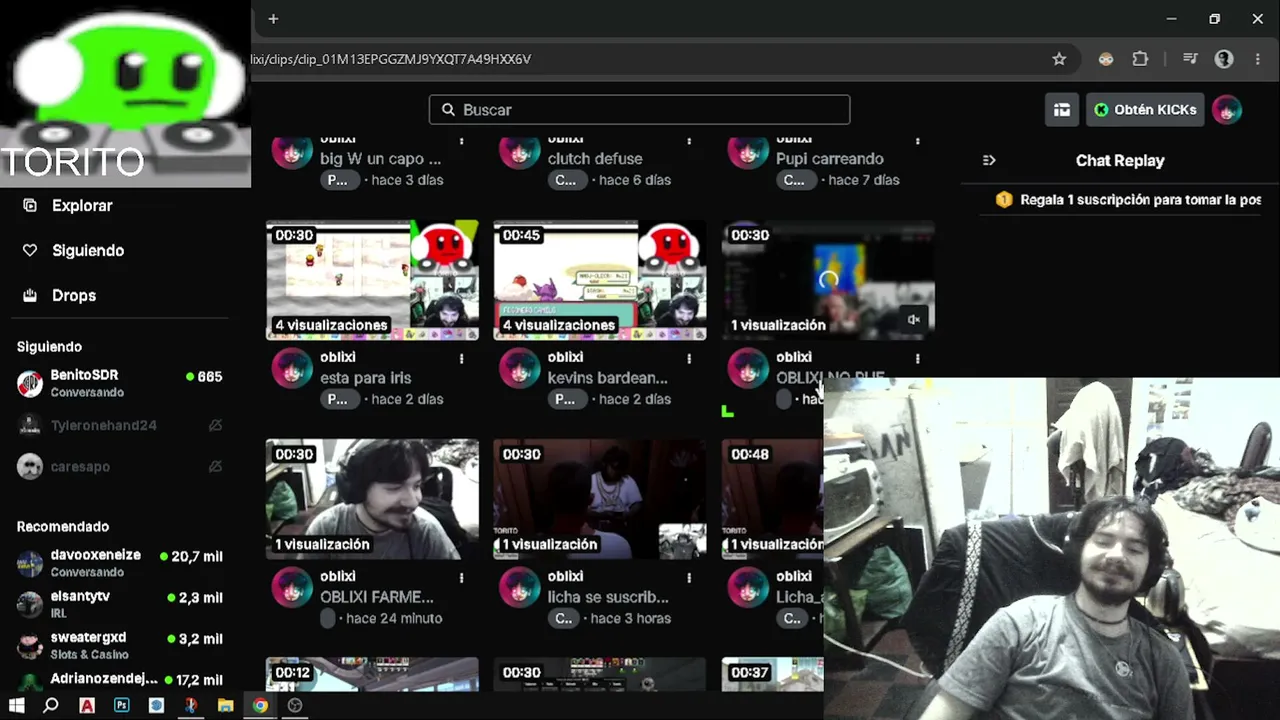
Task: Open the Explorar page in sidebar
Action: pos(82,205)
